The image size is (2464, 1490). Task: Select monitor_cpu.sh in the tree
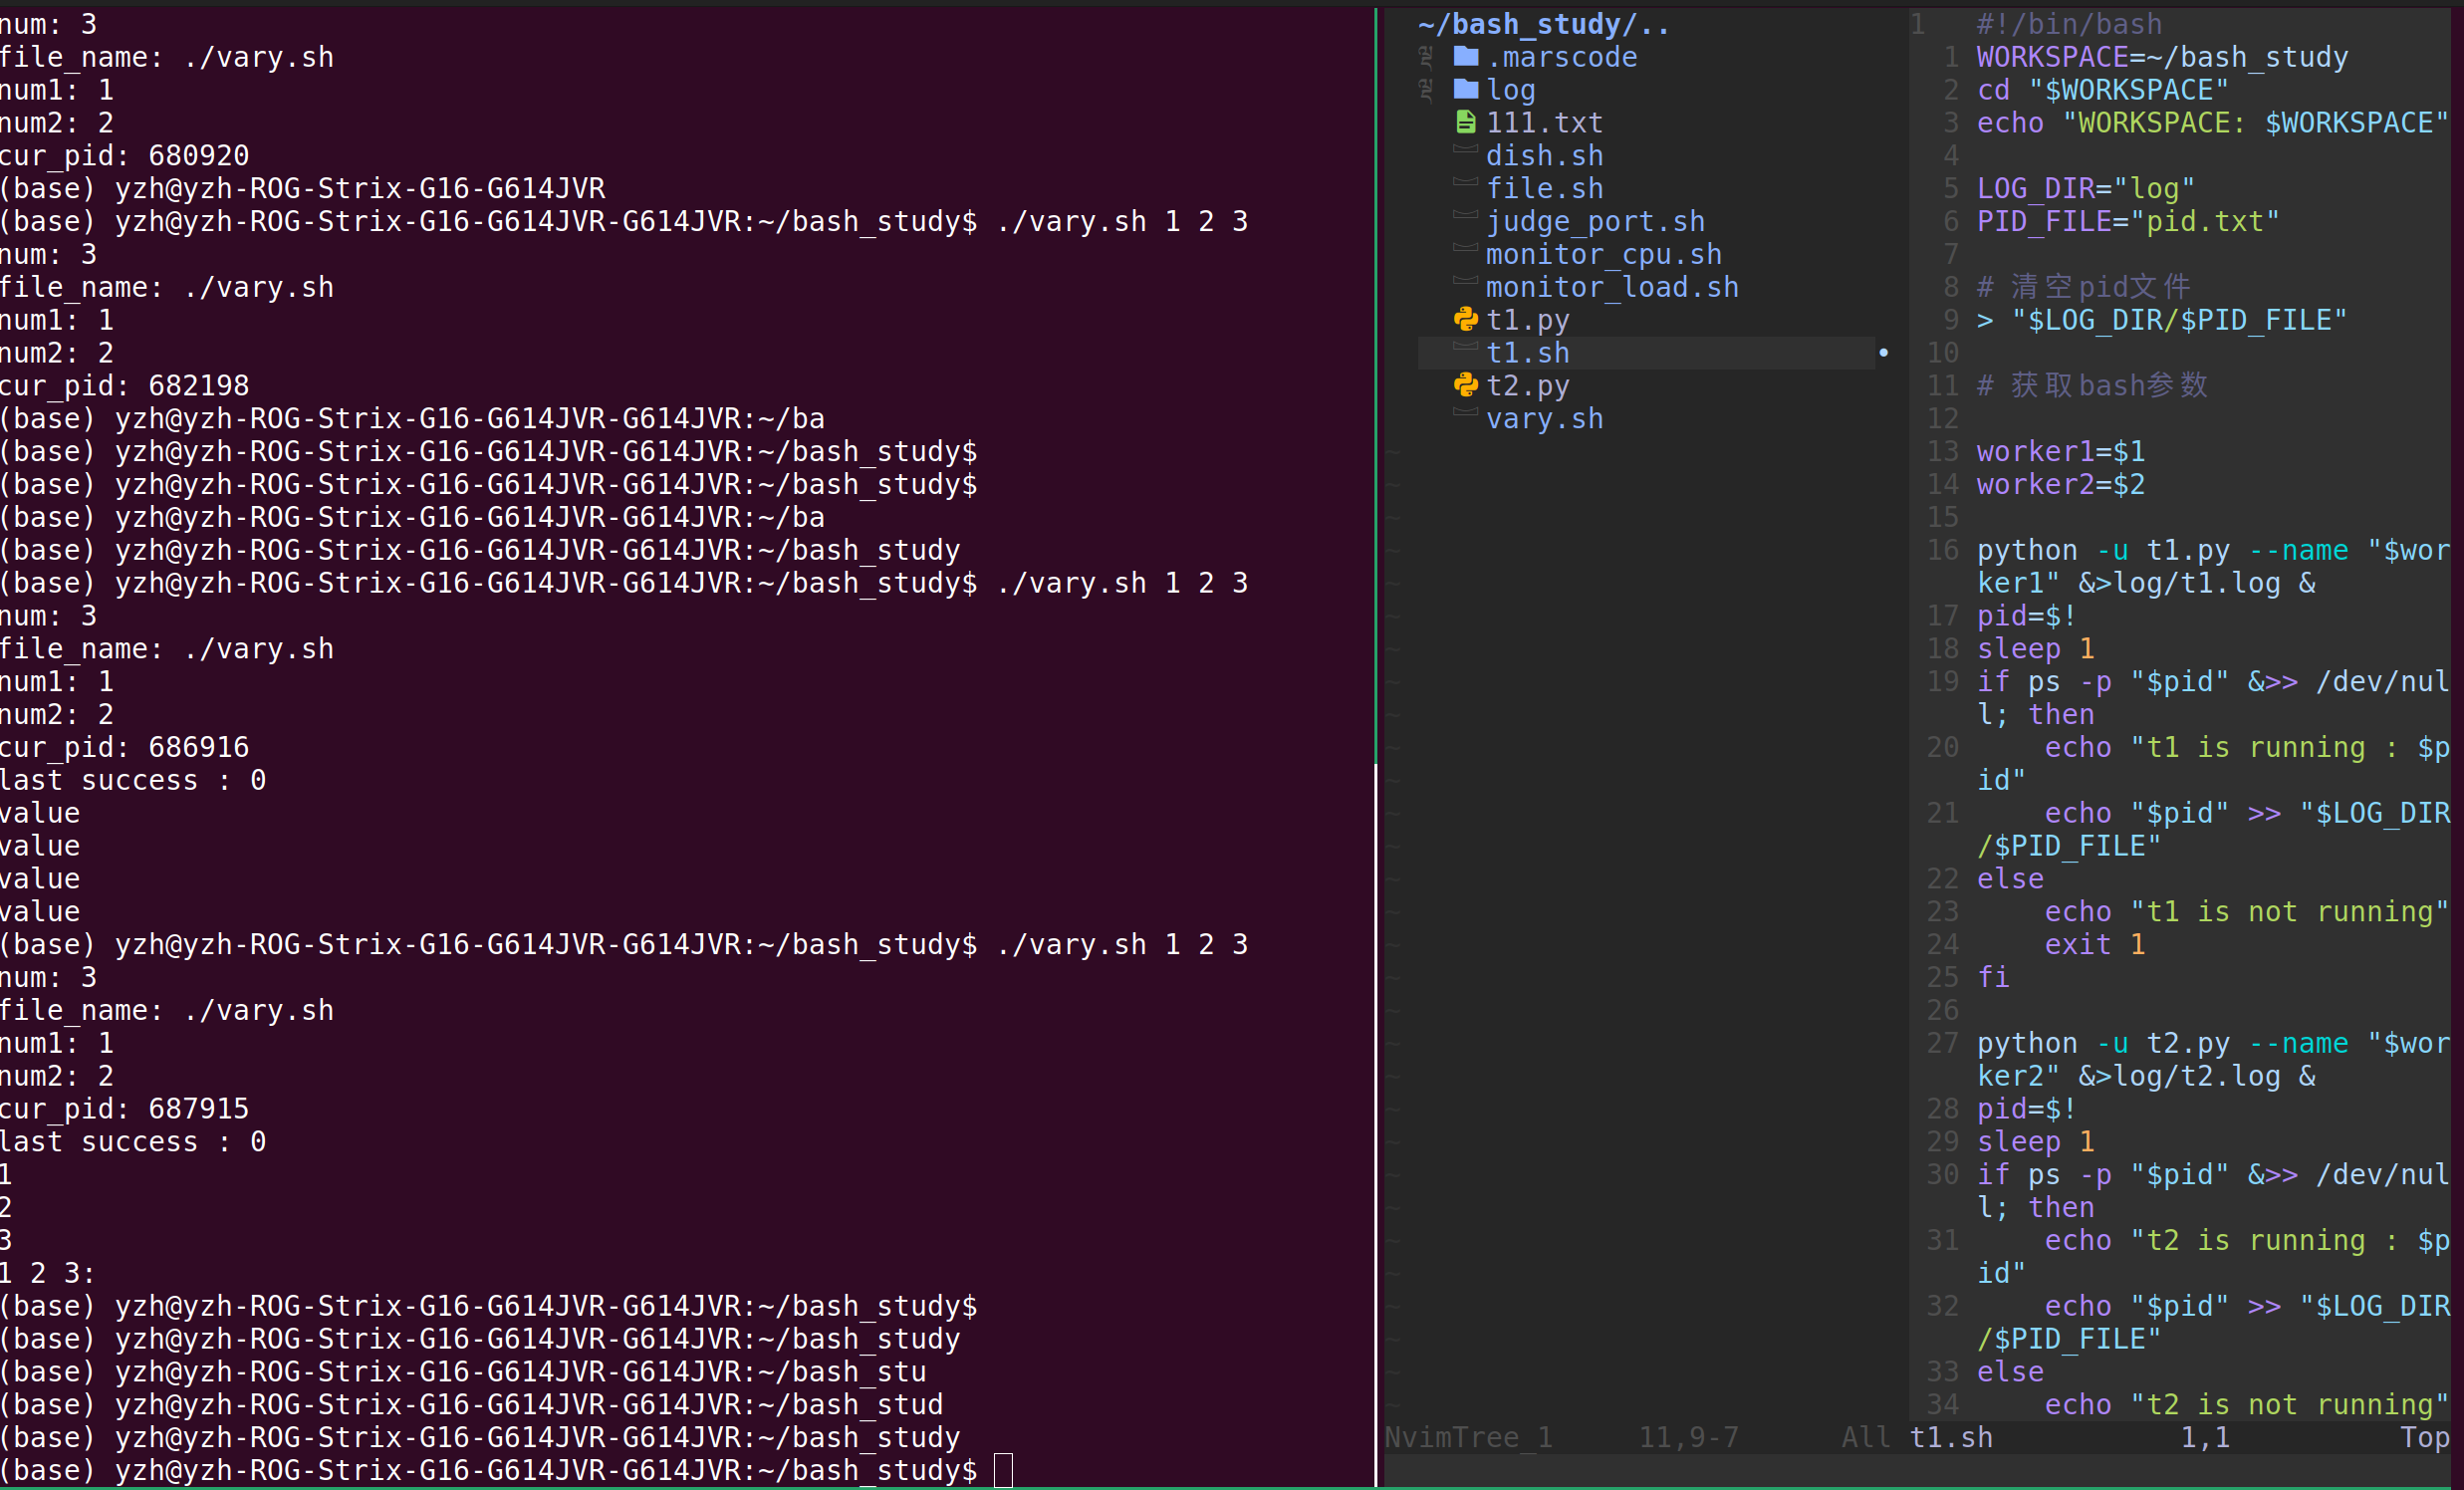point(1604,255)
